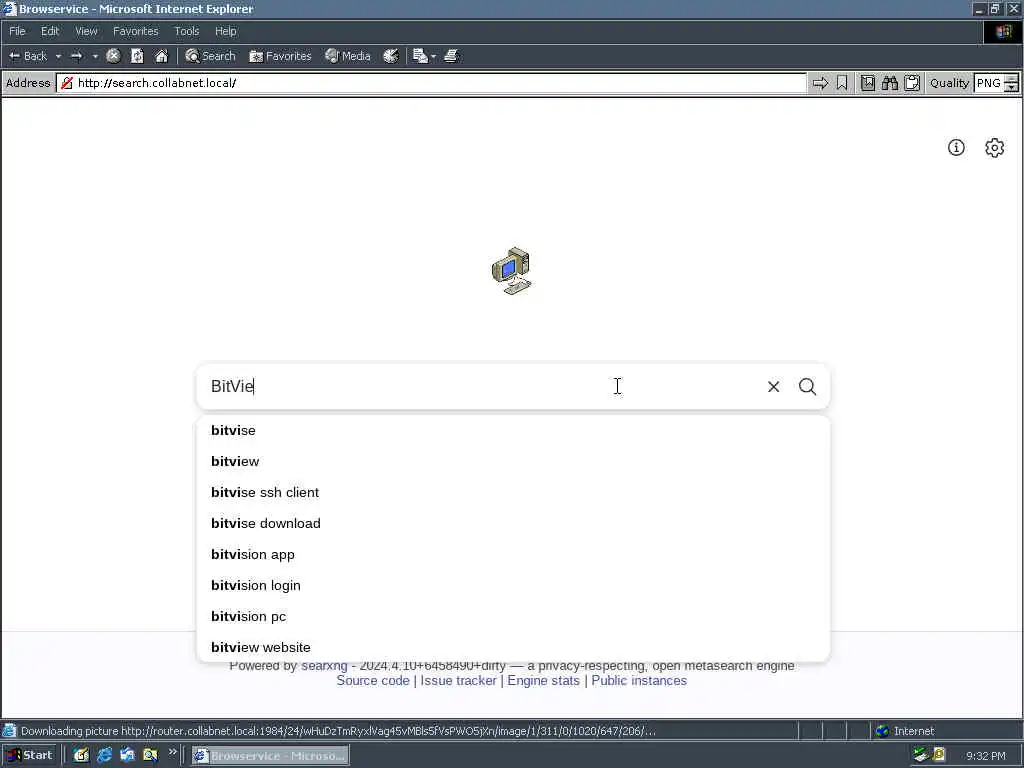Expand hidden quick launch items chevron
The image size is (1024, 768).
click(172, 752)
